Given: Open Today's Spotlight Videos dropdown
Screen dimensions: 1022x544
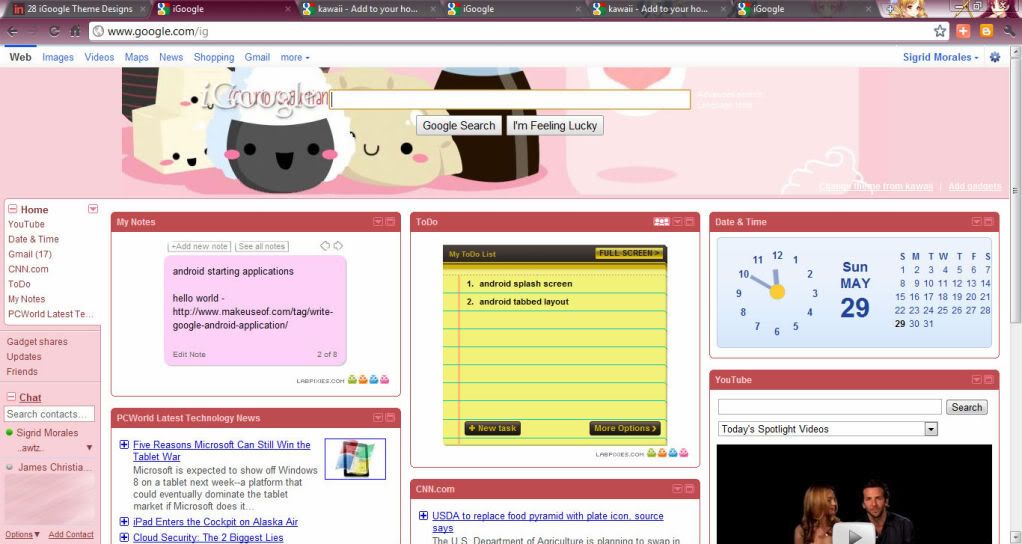Looking at the screenshot, I should click(x=828, y=429).
